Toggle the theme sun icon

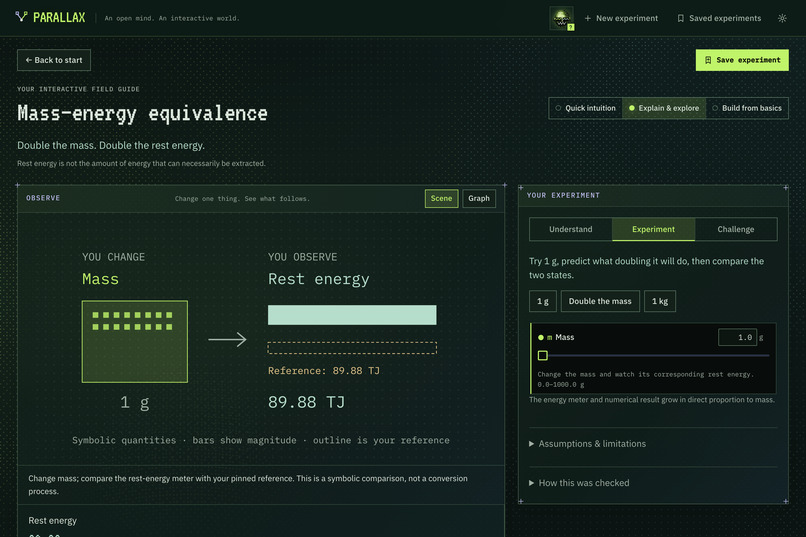tap(782, 18)
